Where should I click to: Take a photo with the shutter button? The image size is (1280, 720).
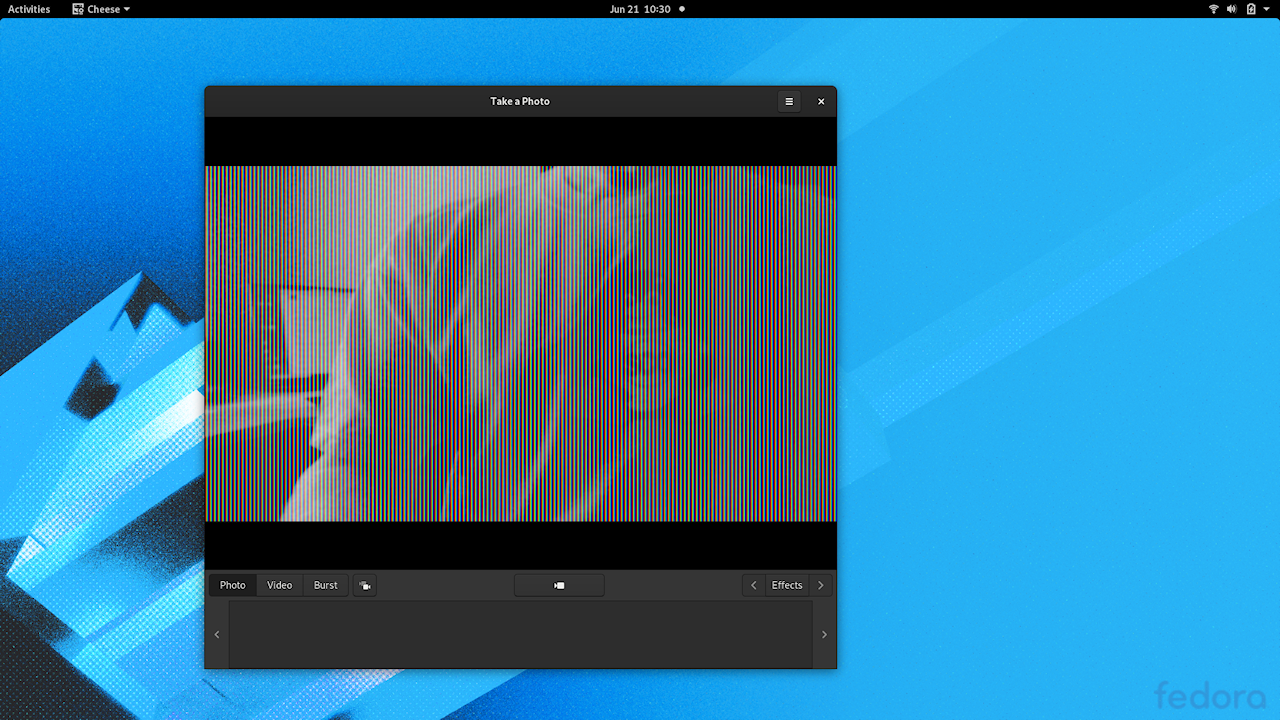(x=559, y=585)
